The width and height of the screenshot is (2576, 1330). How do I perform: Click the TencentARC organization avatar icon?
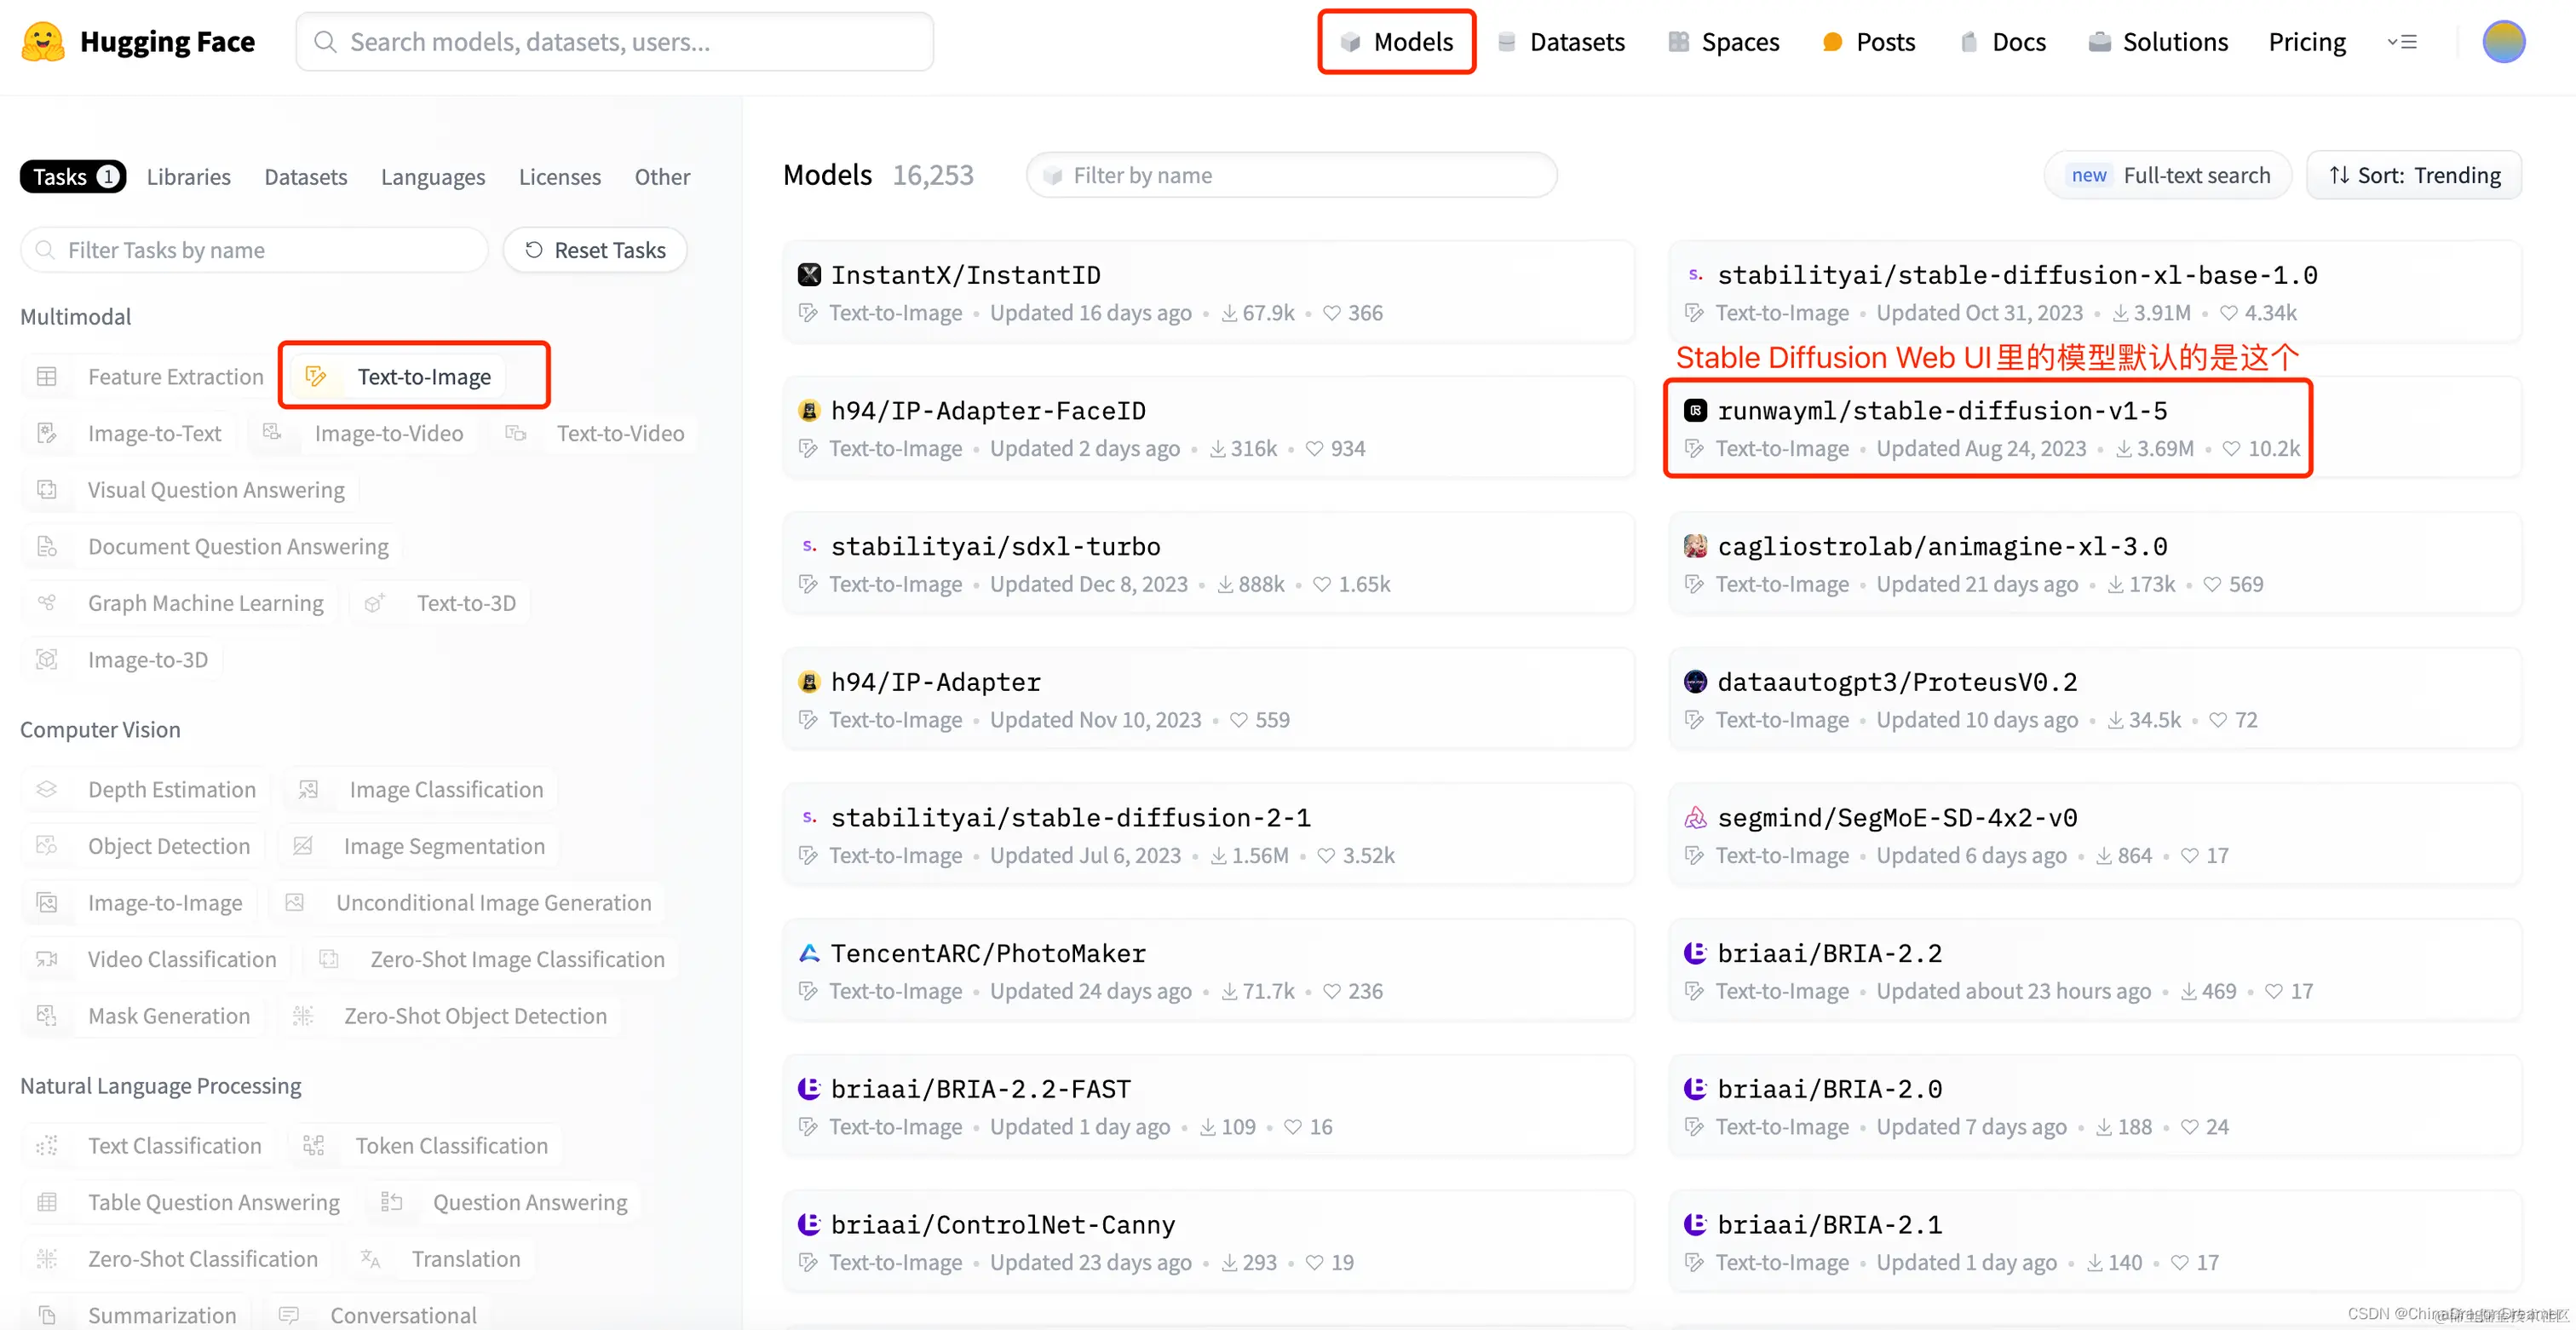pos(809,953)
